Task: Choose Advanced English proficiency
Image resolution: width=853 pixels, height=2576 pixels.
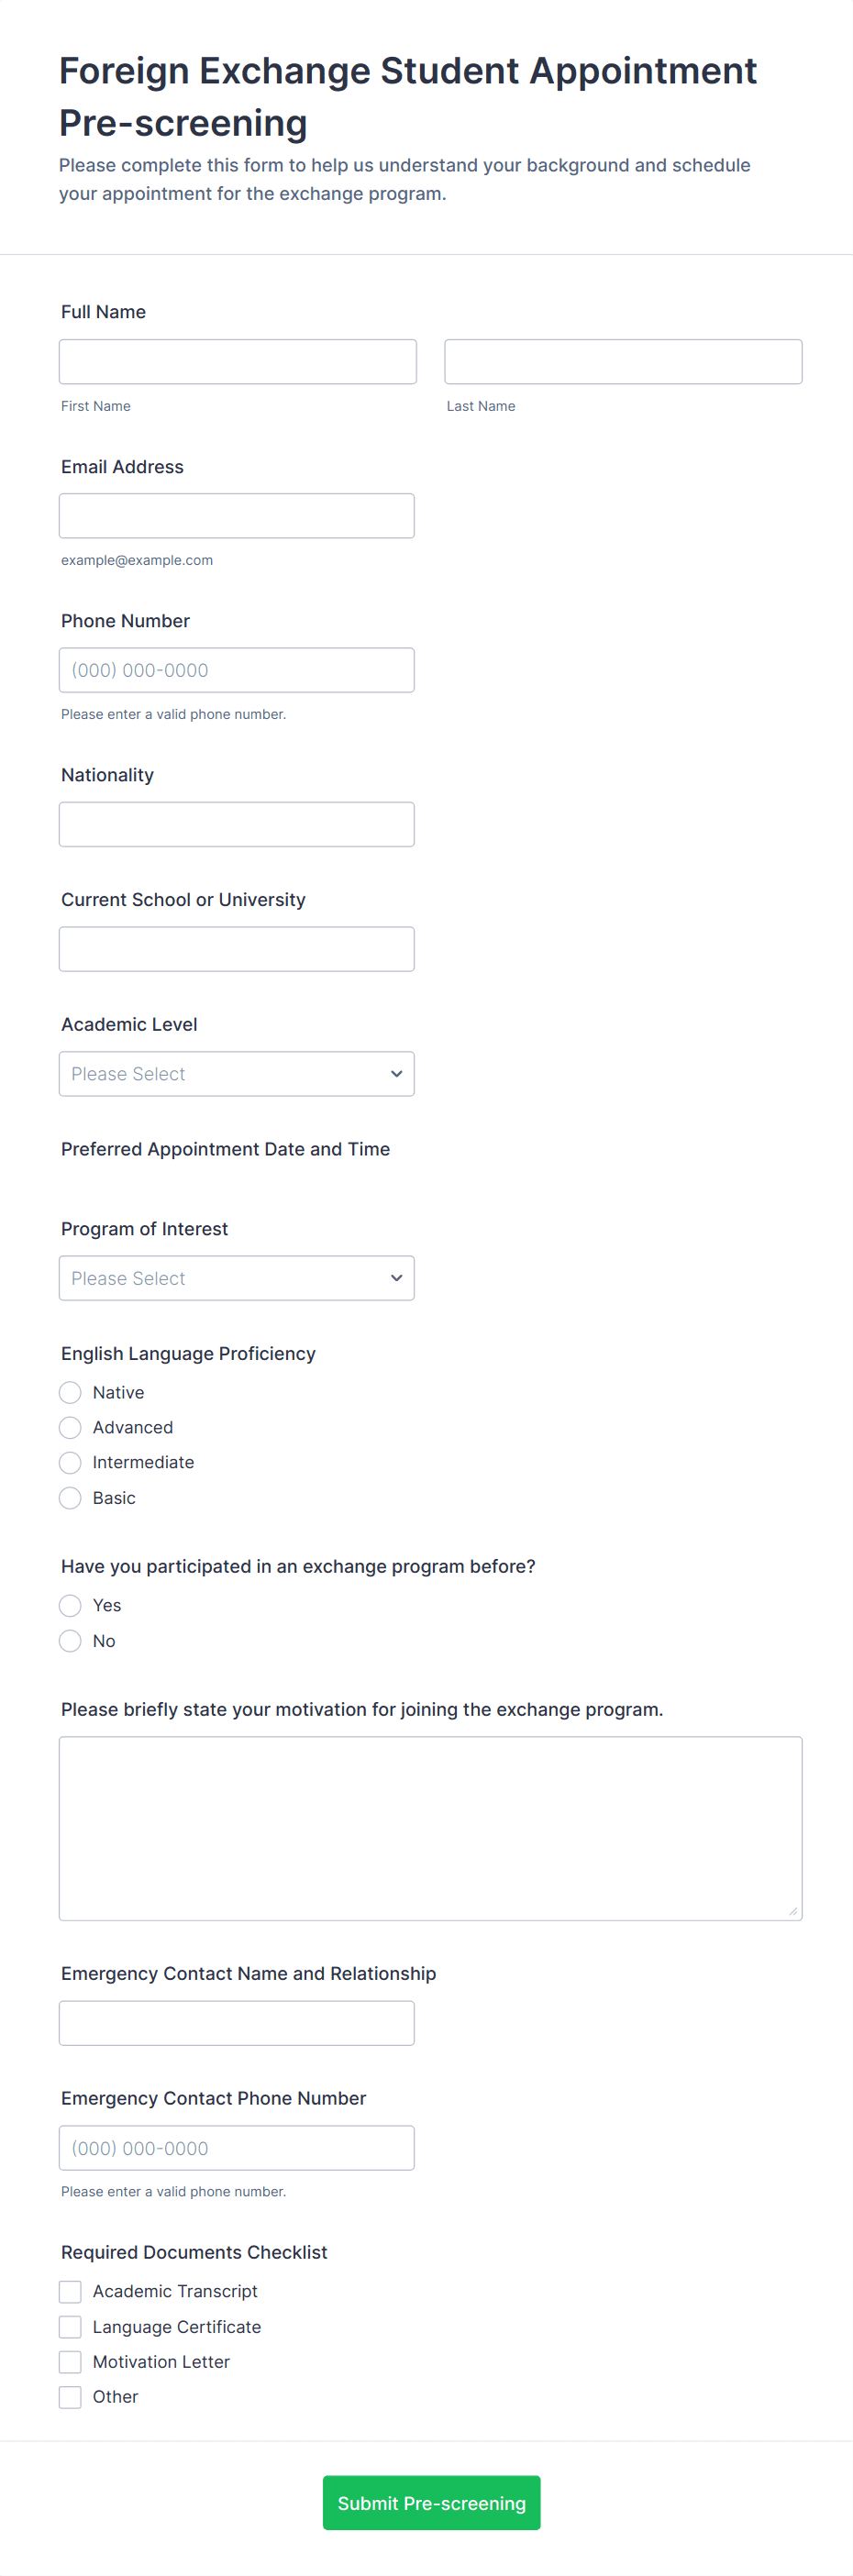Action: [x=70, y=1428]
